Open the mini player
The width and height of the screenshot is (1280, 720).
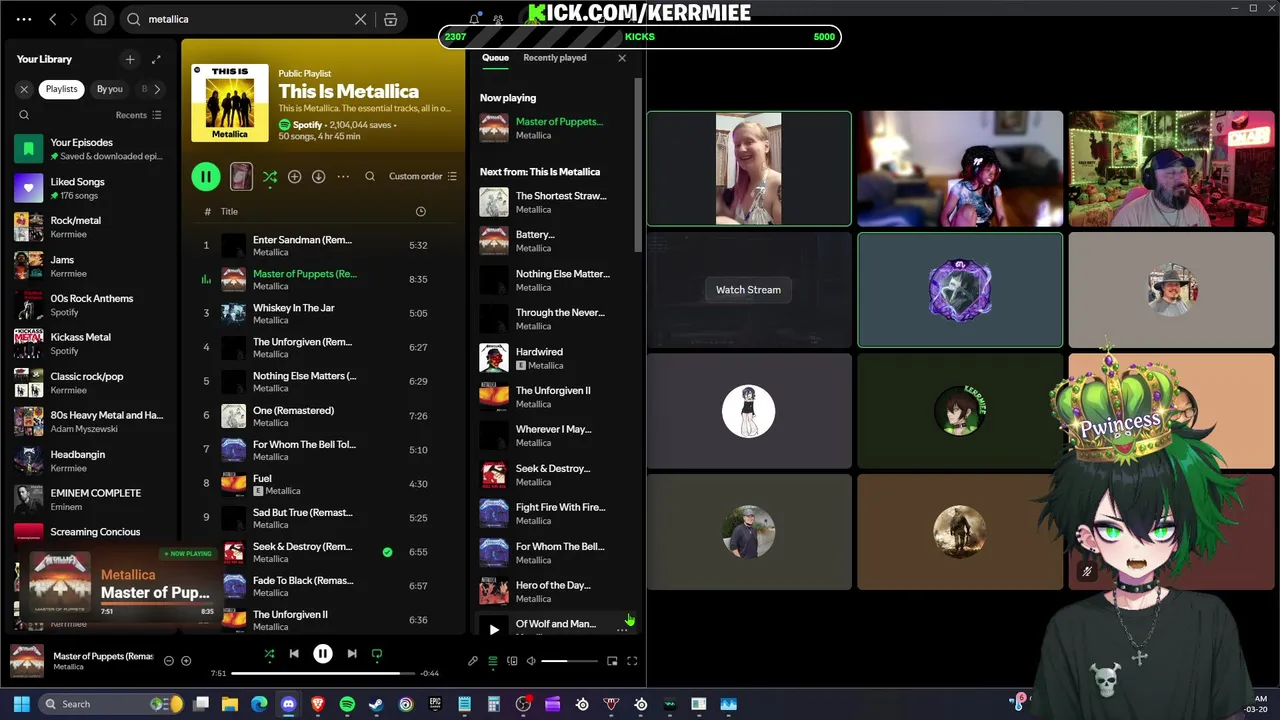612,661
